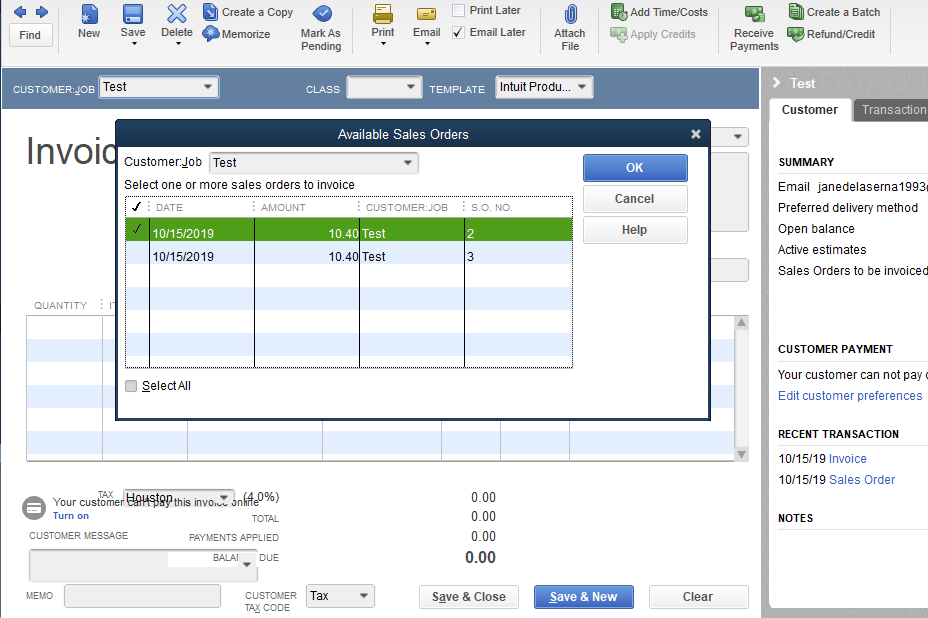928x618 pixels.
Task: Click the Help button in dialog
Action: click(x=635, y=230)
